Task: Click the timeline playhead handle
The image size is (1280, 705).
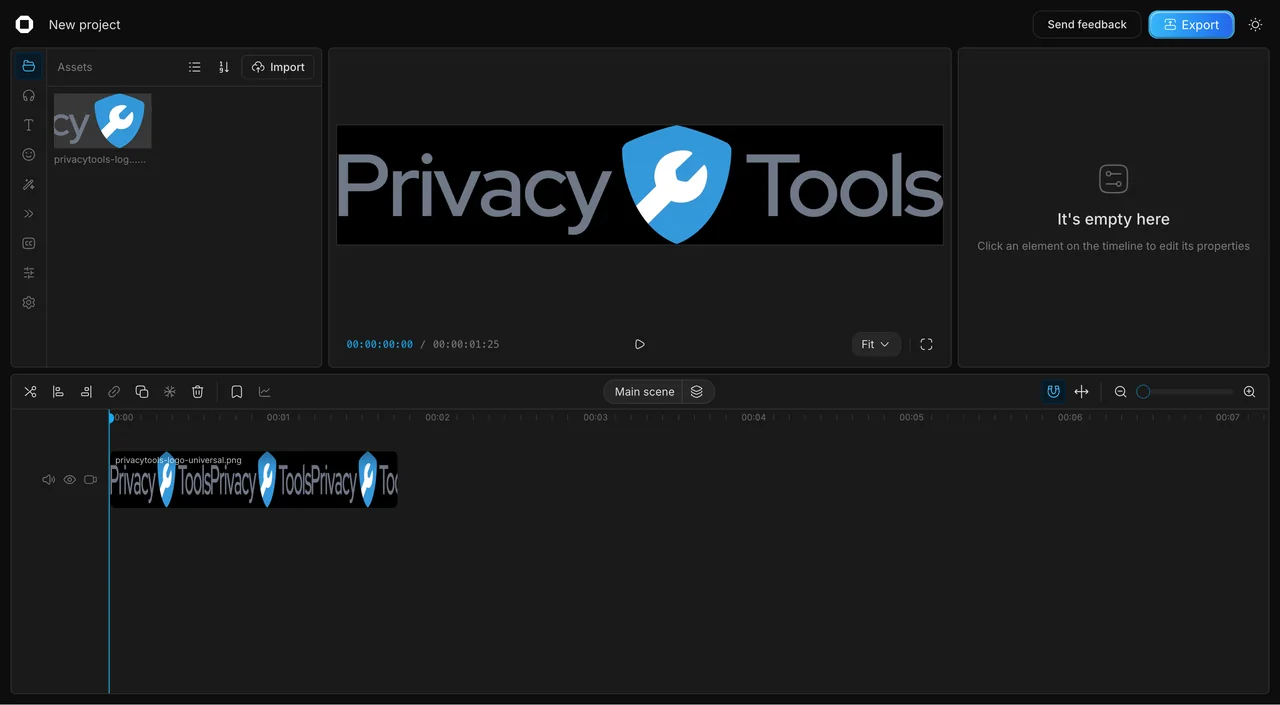Action: (x=110, y=417)
